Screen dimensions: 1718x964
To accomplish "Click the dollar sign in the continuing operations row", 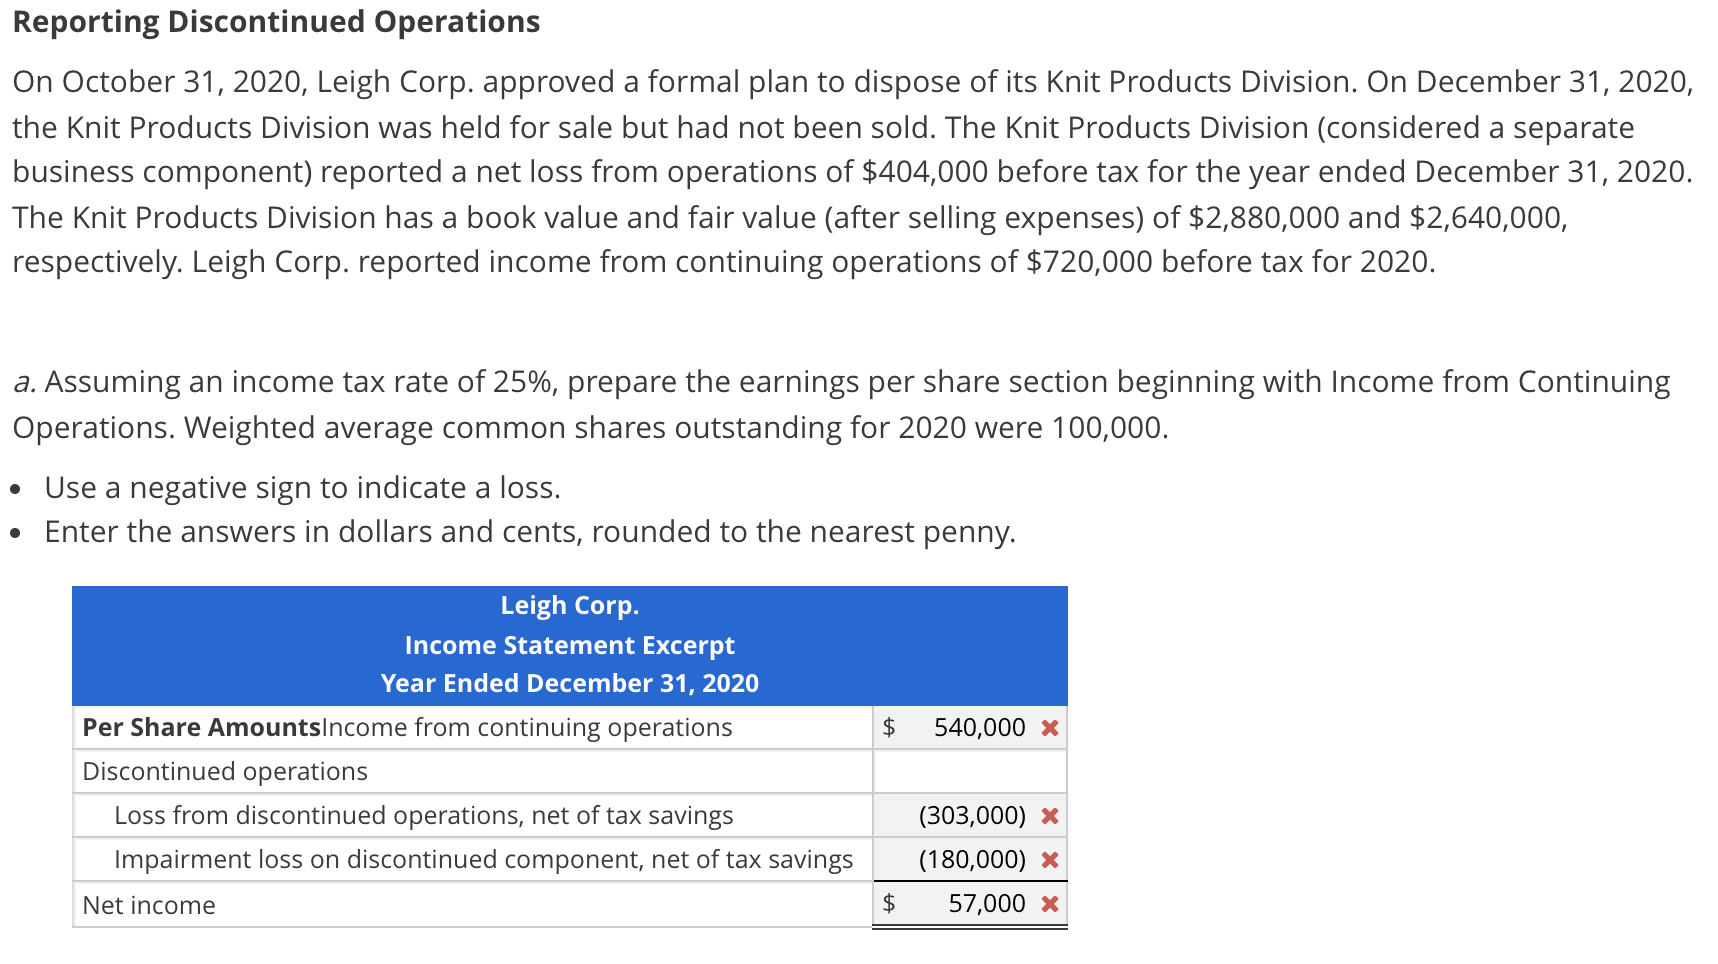I will click(890, 727).
